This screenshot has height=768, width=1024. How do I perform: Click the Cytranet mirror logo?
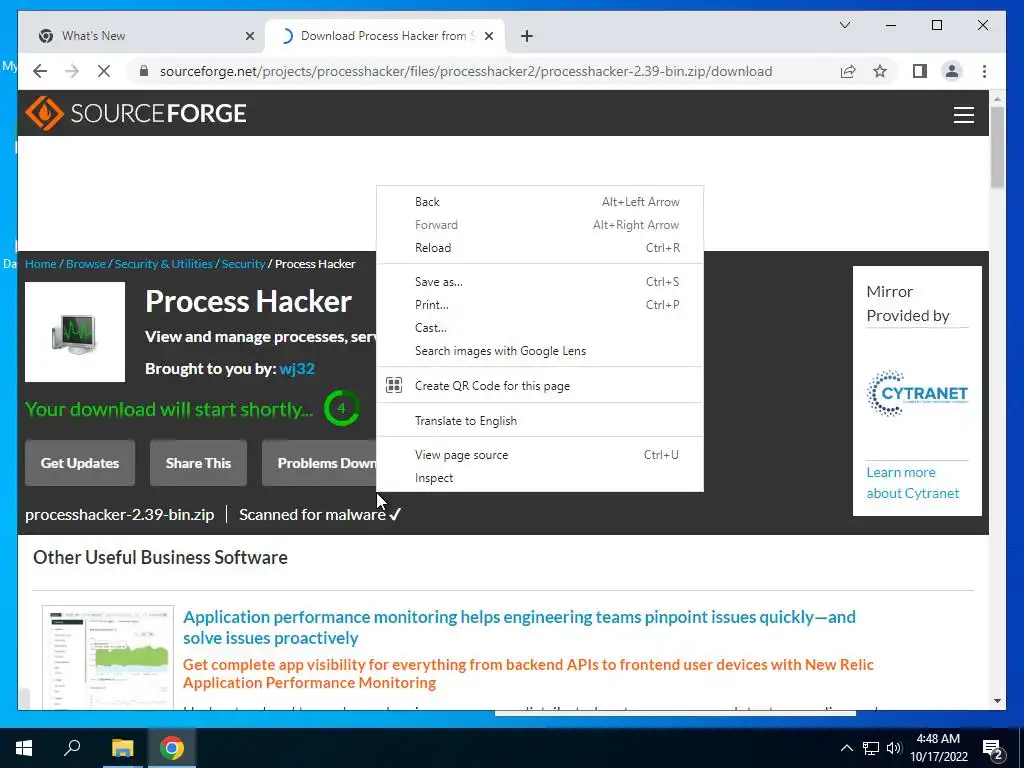coord(917,393)
